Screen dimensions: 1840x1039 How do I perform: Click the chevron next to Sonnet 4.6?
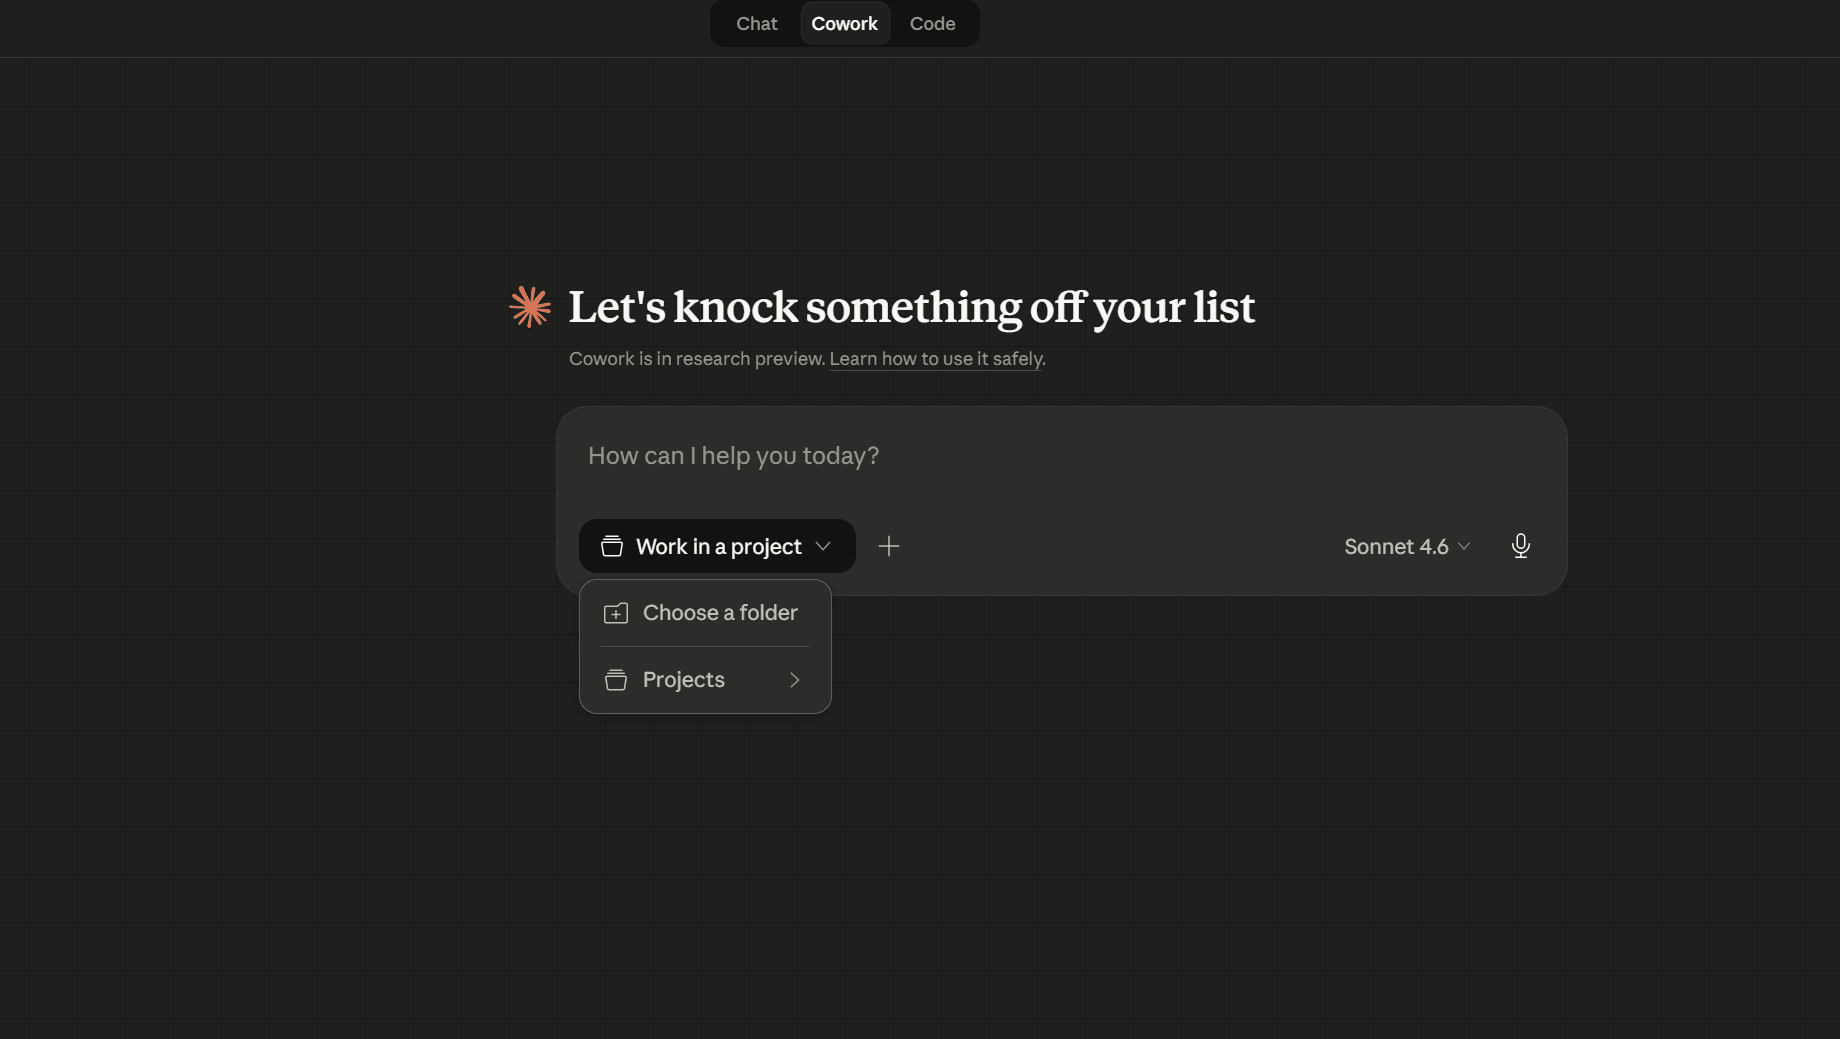pyautogui.click(x=1463, y=546)
